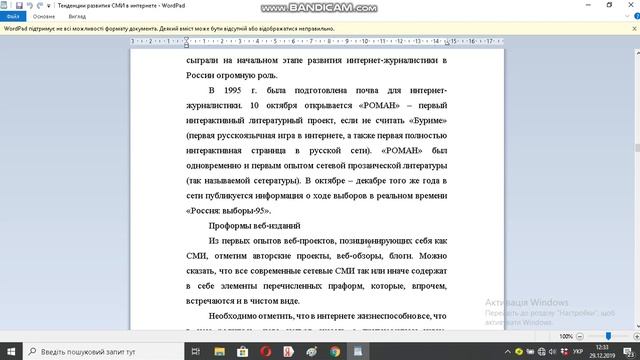Click the active WordPad taskbar button
The height and width of the screenshot is (360, 640).
pyautogui.click(x=358, y=351)
